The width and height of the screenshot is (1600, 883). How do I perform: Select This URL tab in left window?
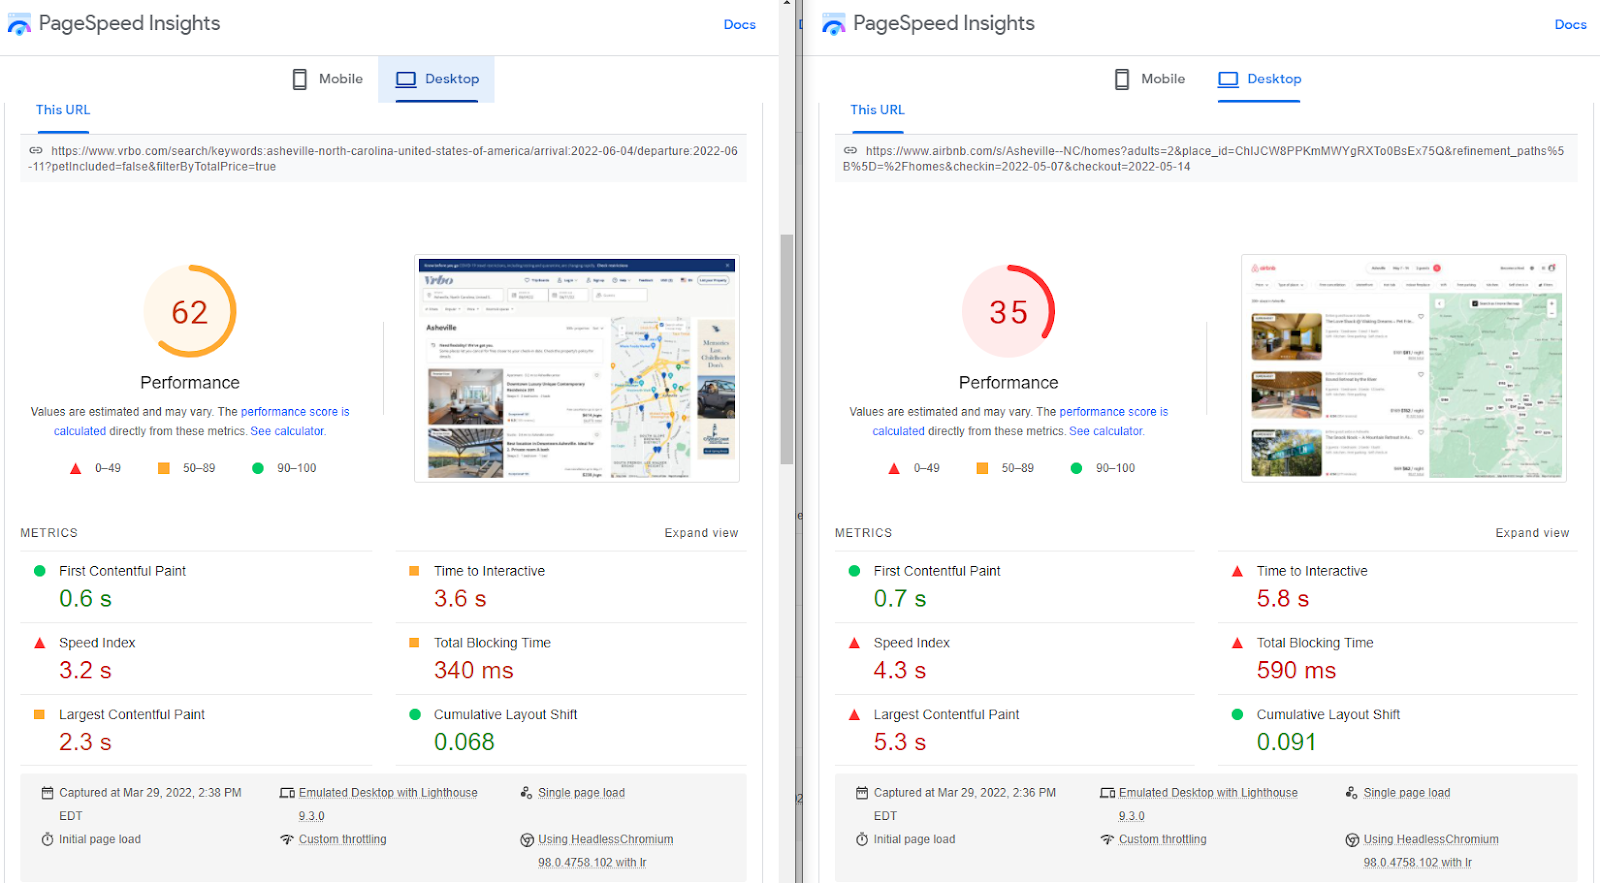click(63, 110)
